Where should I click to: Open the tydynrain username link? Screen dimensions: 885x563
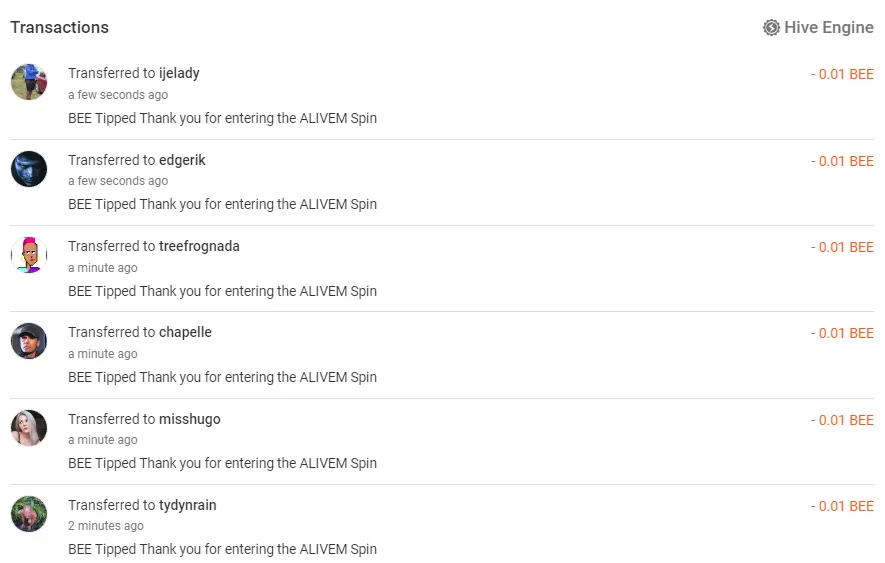(187, 505)
